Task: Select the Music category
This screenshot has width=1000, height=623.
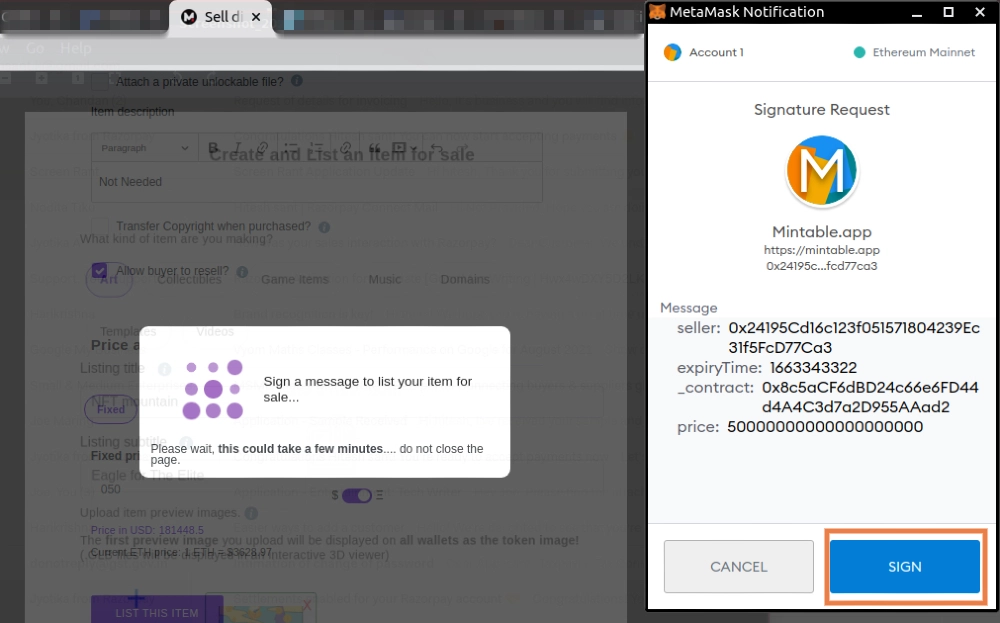Action: pos(385,279)
